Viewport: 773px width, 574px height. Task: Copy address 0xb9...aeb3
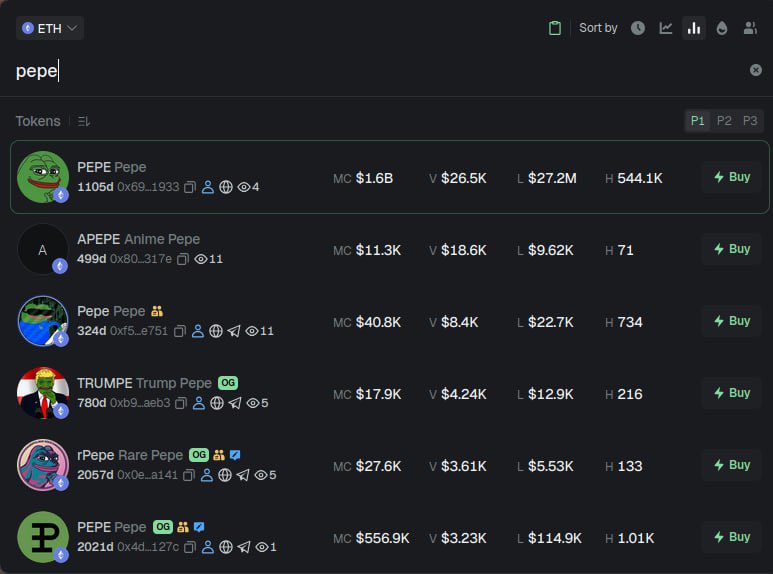pos(181,403)
